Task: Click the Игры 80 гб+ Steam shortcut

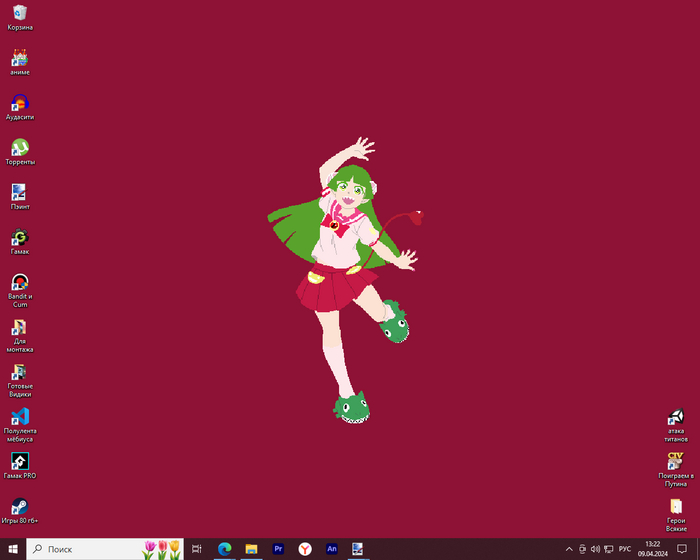Action: (20, 506)
